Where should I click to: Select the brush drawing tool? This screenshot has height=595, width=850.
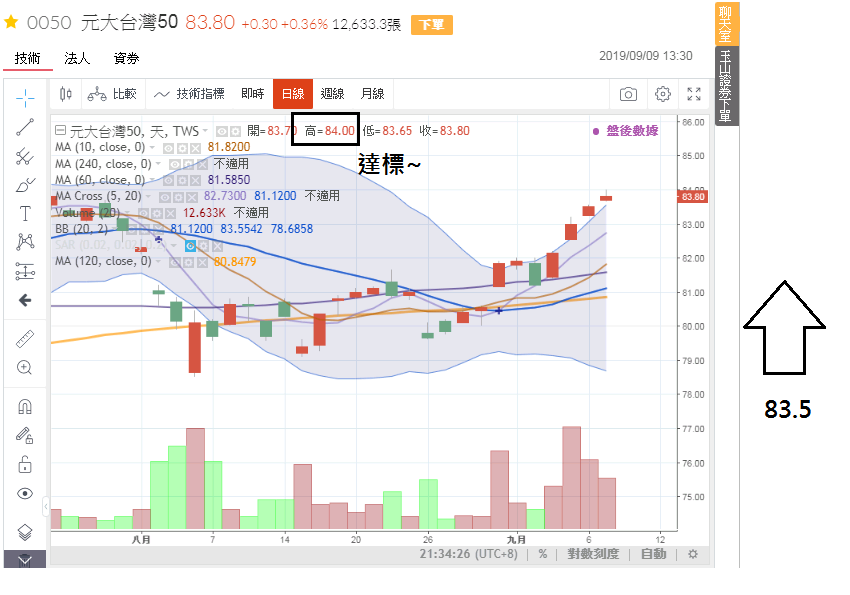click(x=25, y=185)
